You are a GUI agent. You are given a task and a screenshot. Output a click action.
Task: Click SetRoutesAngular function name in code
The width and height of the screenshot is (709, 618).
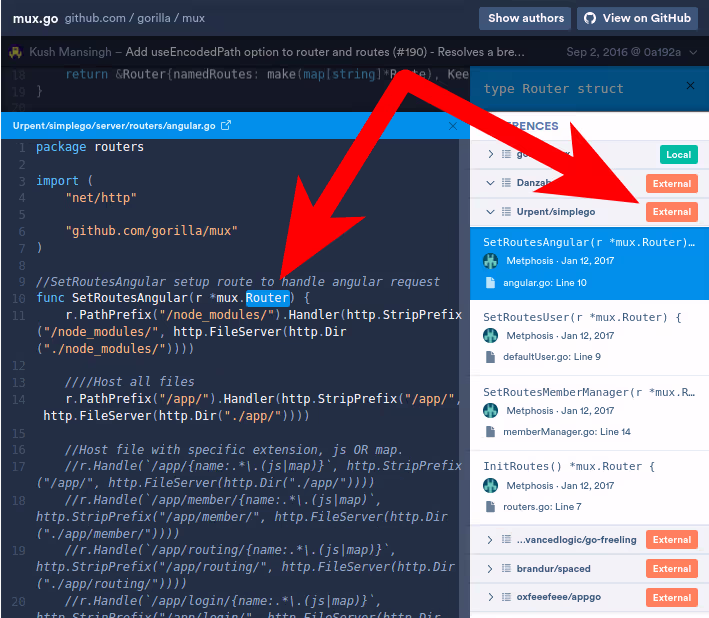point(130,298)
